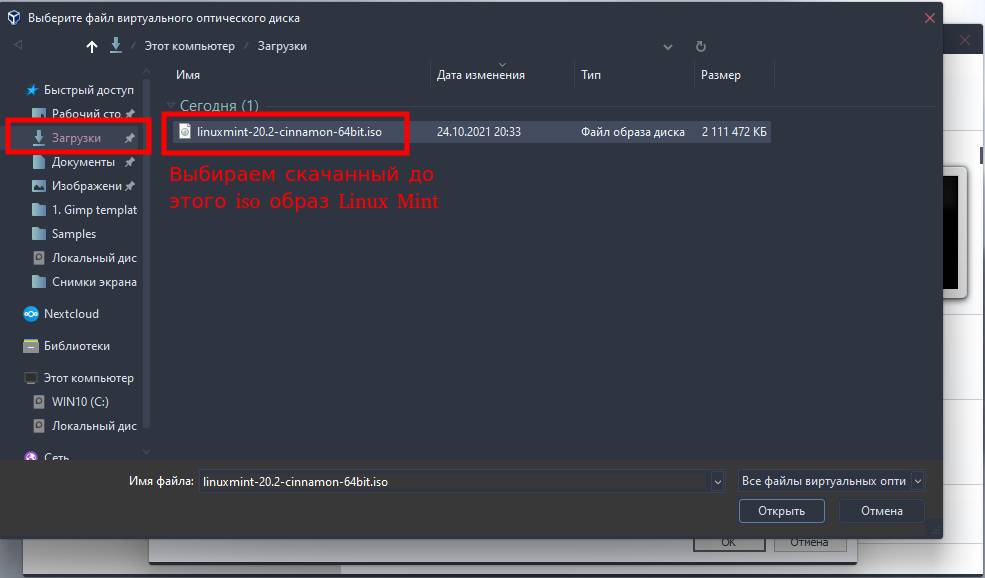Click the Up one level arrow
Image resolution: width=985 pixels, height=578 pixels.
(x=92, y=47)
